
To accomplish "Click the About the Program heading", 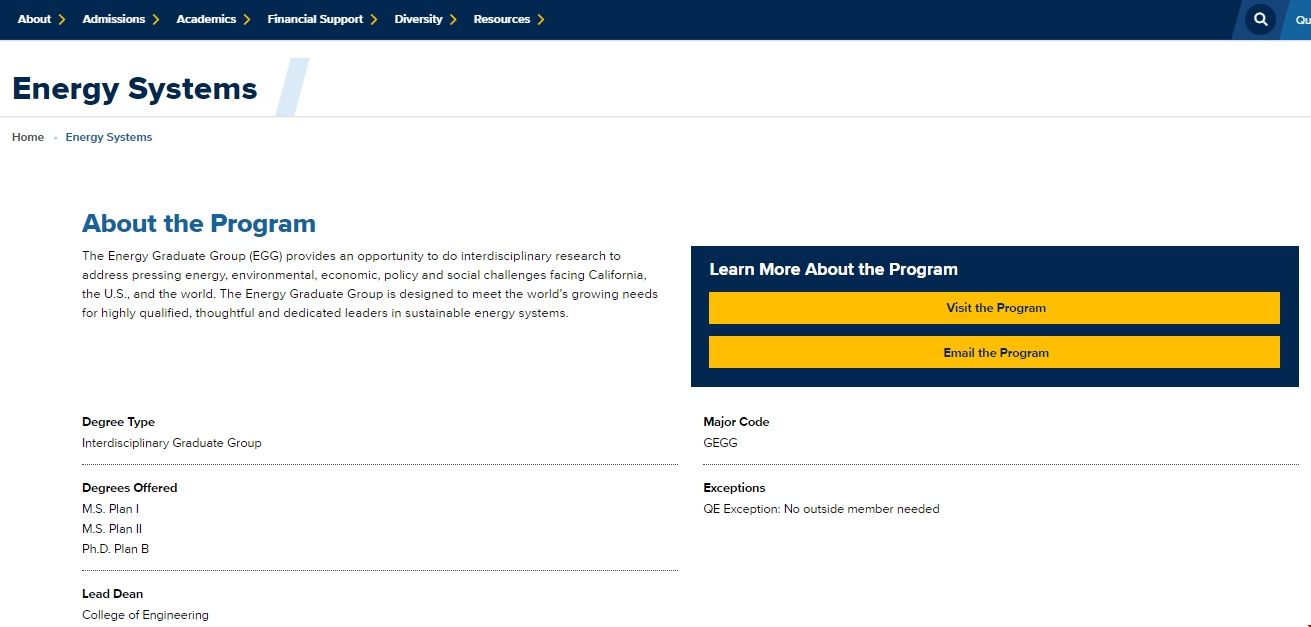I will click(x=199, y=224).
